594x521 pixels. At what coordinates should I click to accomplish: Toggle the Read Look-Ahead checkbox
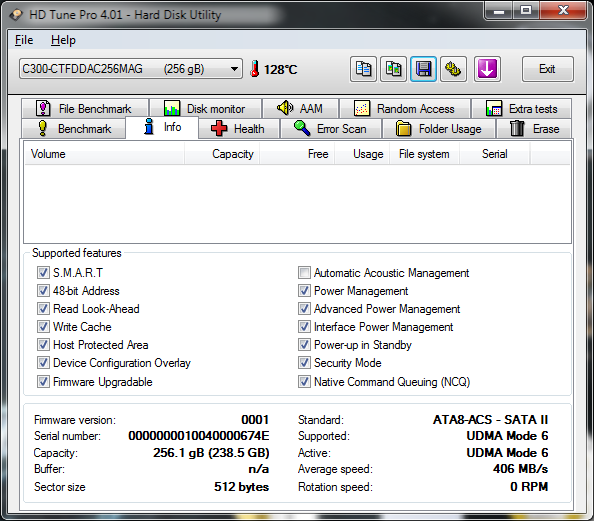(43, 308)
